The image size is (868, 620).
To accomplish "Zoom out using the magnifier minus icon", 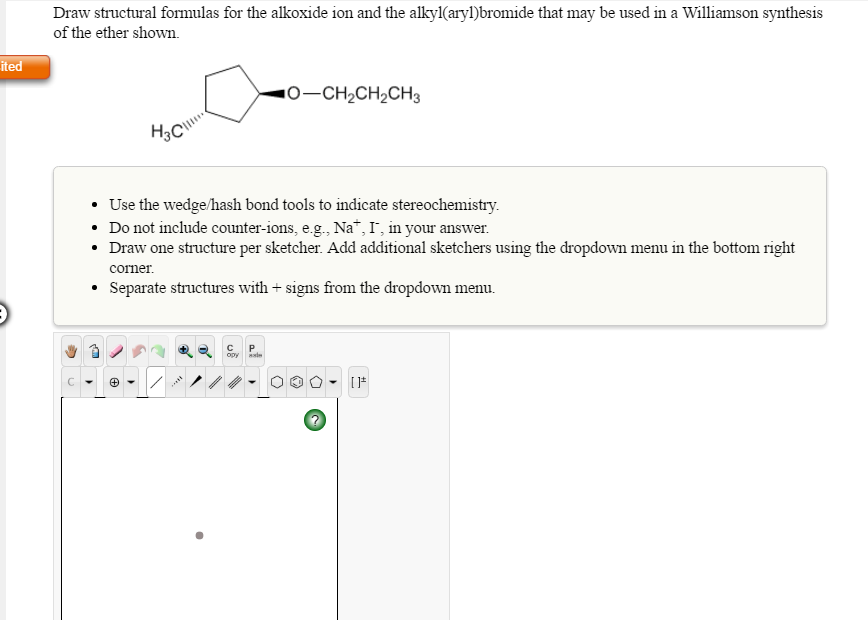I will coord(203,351).
